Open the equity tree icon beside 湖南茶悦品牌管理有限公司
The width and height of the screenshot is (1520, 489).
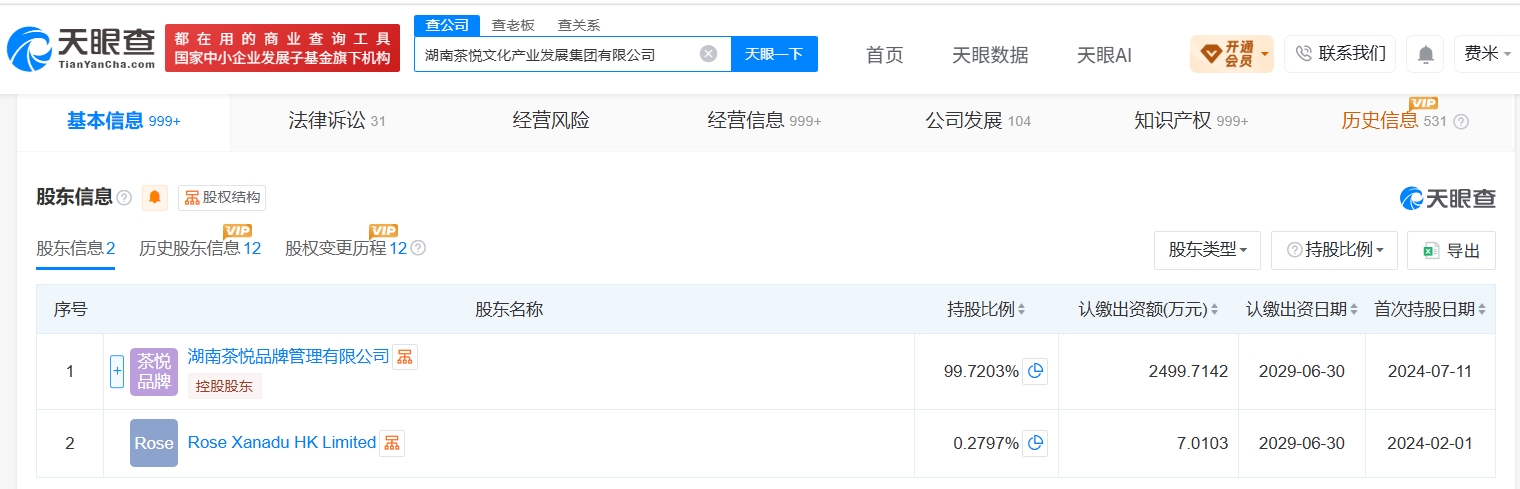[x=404, y=356]
